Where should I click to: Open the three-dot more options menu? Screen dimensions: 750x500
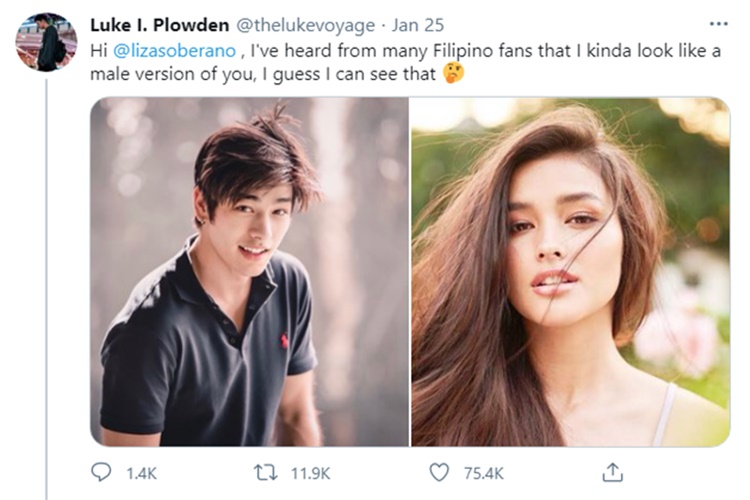click(718, 23)
